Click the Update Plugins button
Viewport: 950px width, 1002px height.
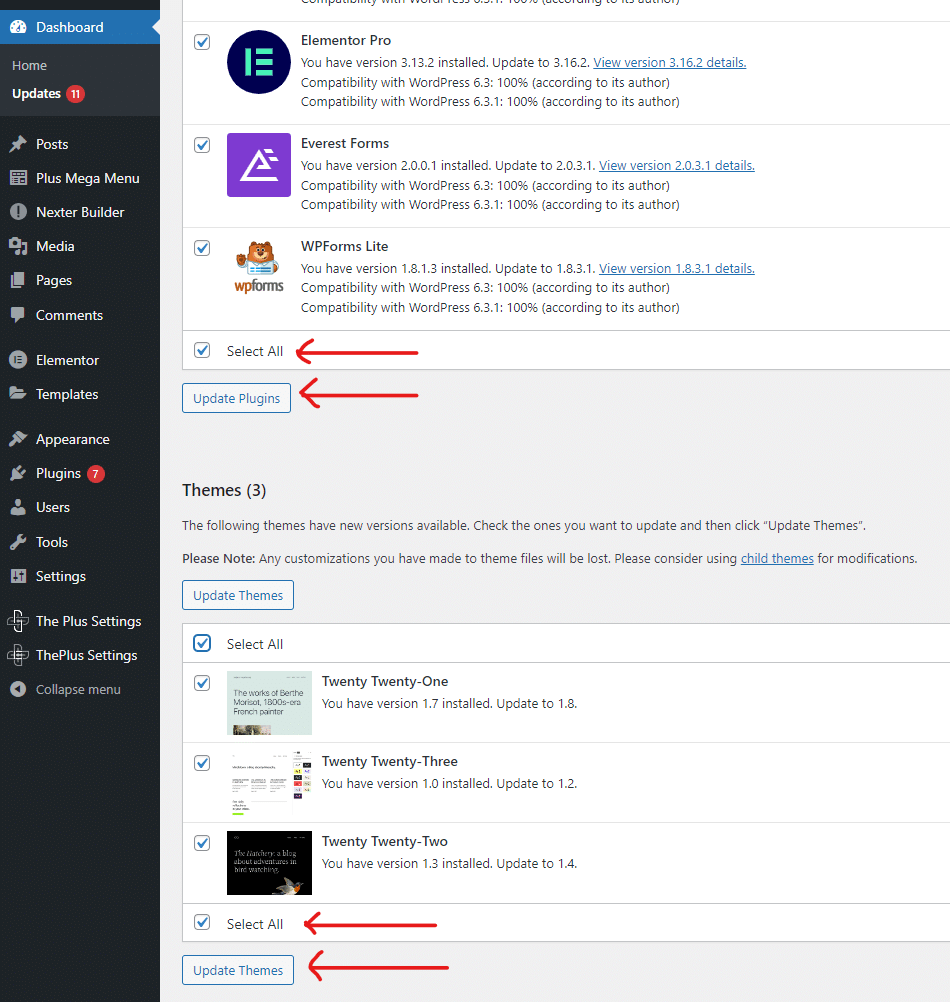236,397
